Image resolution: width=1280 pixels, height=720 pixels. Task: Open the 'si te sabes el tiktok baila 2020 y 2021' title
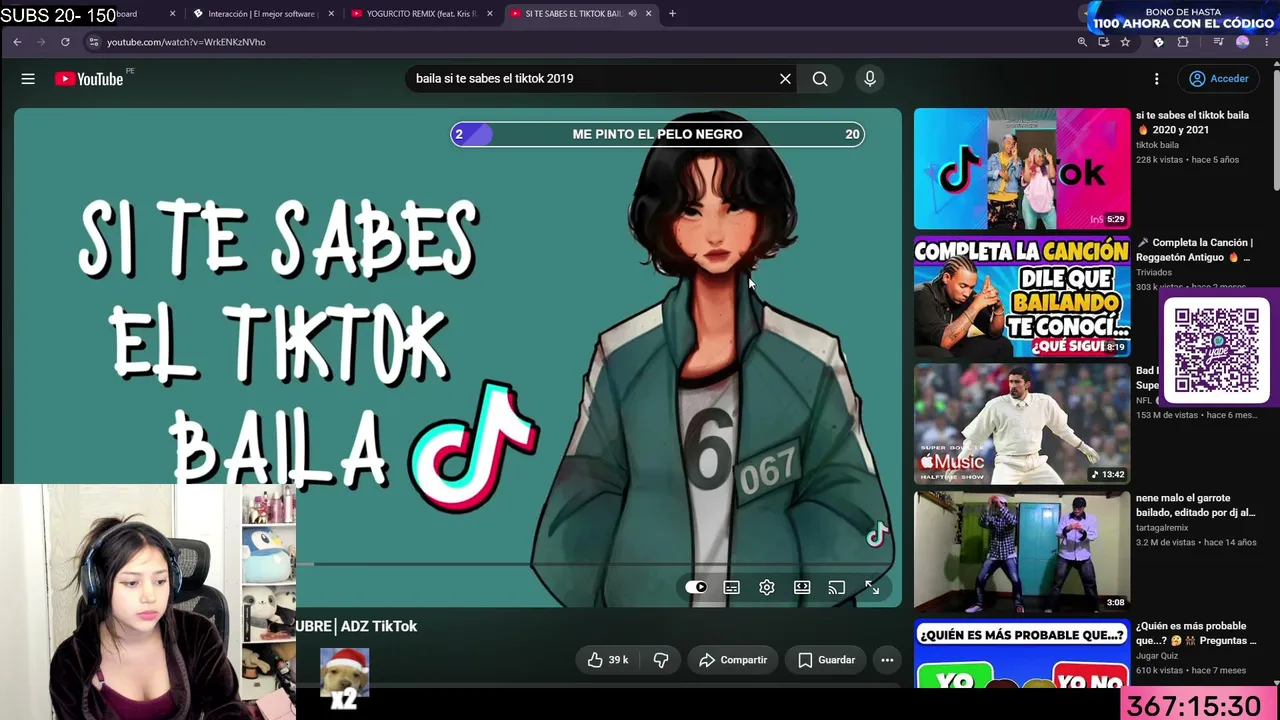coord(1192,122)
